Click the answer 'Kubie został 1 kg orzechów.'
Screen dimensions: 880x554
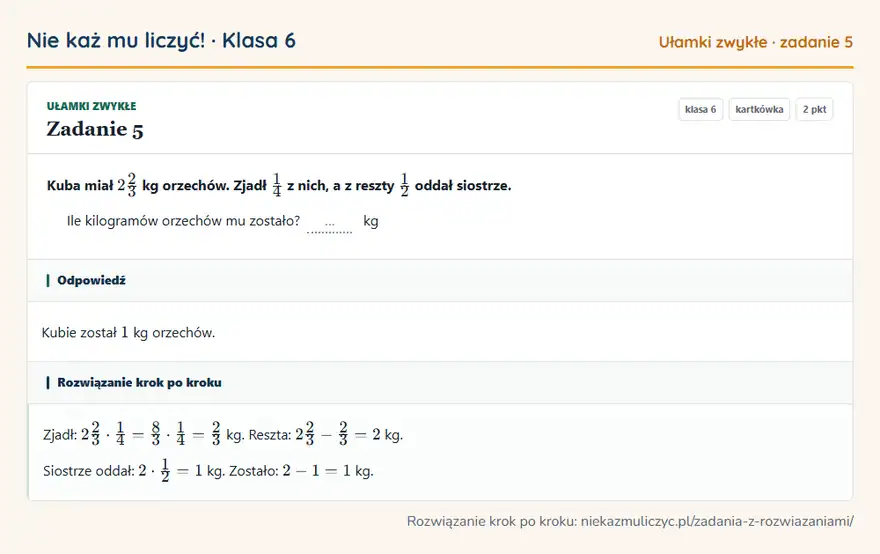tap(129, 333)
